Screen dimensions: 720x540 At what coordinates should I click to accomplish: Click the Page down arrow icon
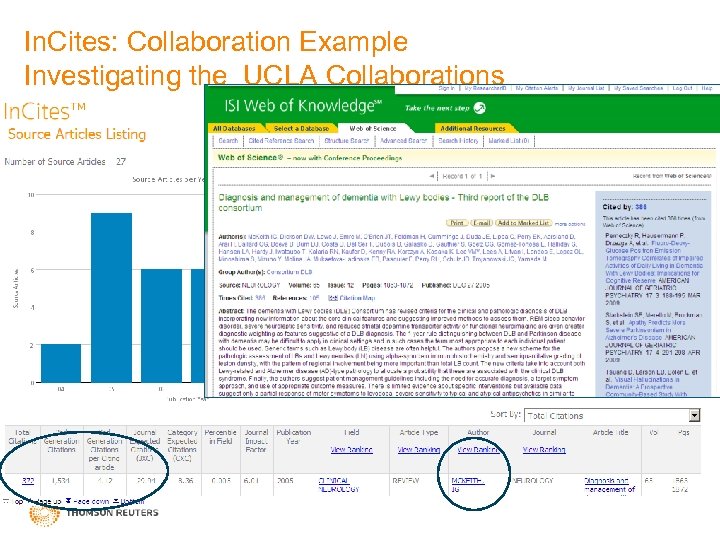point(68,501)
